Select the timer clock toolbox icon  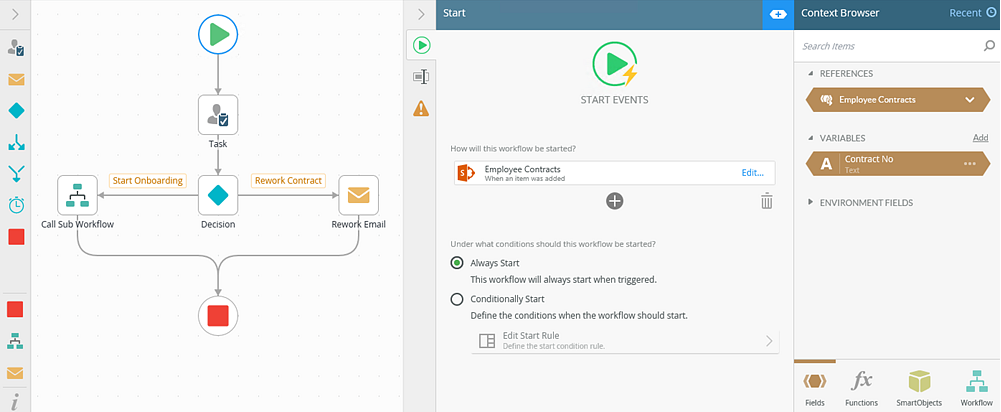(16, 205)
